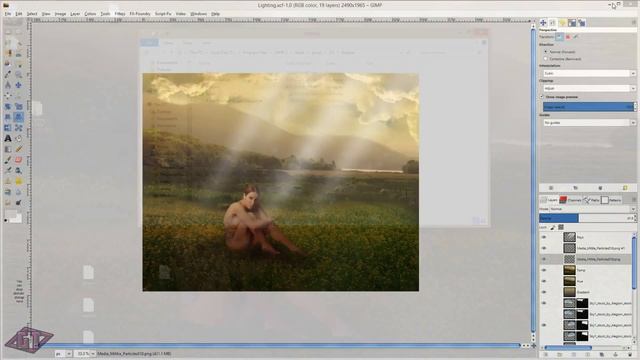Viewport: 640px width, 360px height.
Task: Select the Heal tool
Action: [x=18, y=181]
